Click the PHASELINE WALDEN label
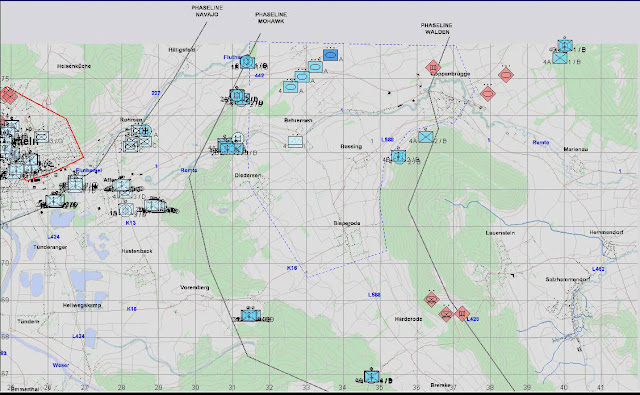The image size is (640, 395). click(x=437, y=29)
